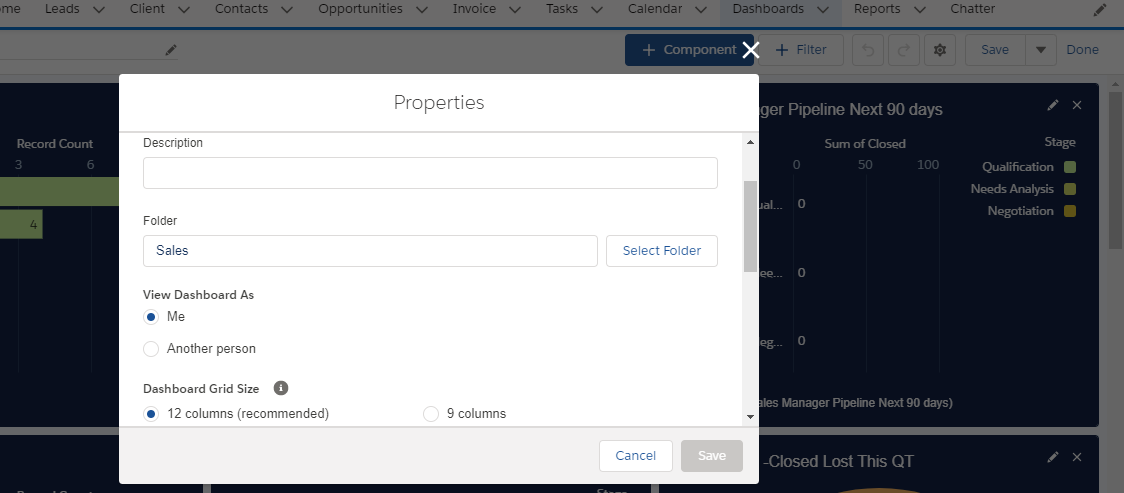Edit the Pipeline Next 90 days component
Viewport: 1124px width, 493px height.
coord(1052,105)
